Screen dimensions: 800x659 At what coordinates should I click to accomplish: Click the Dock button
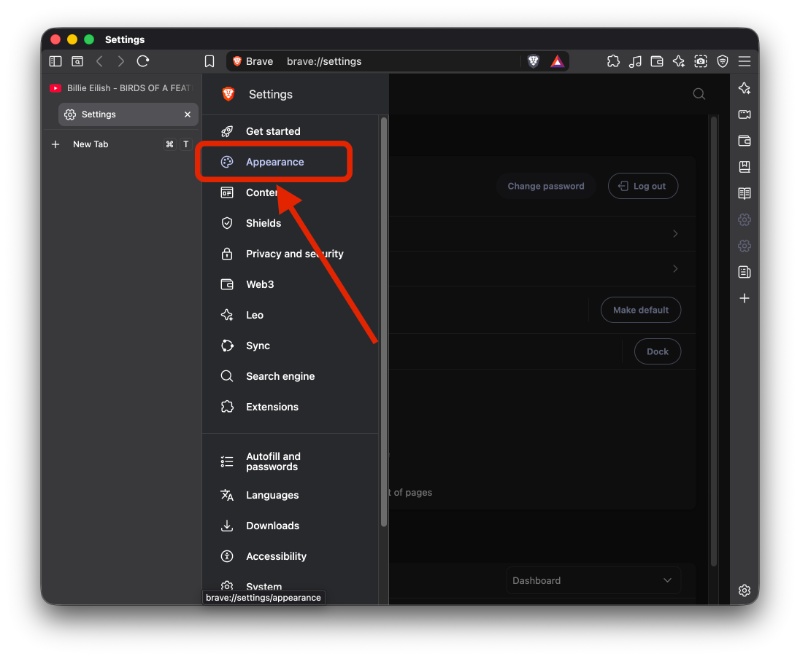tap(657, 351)
